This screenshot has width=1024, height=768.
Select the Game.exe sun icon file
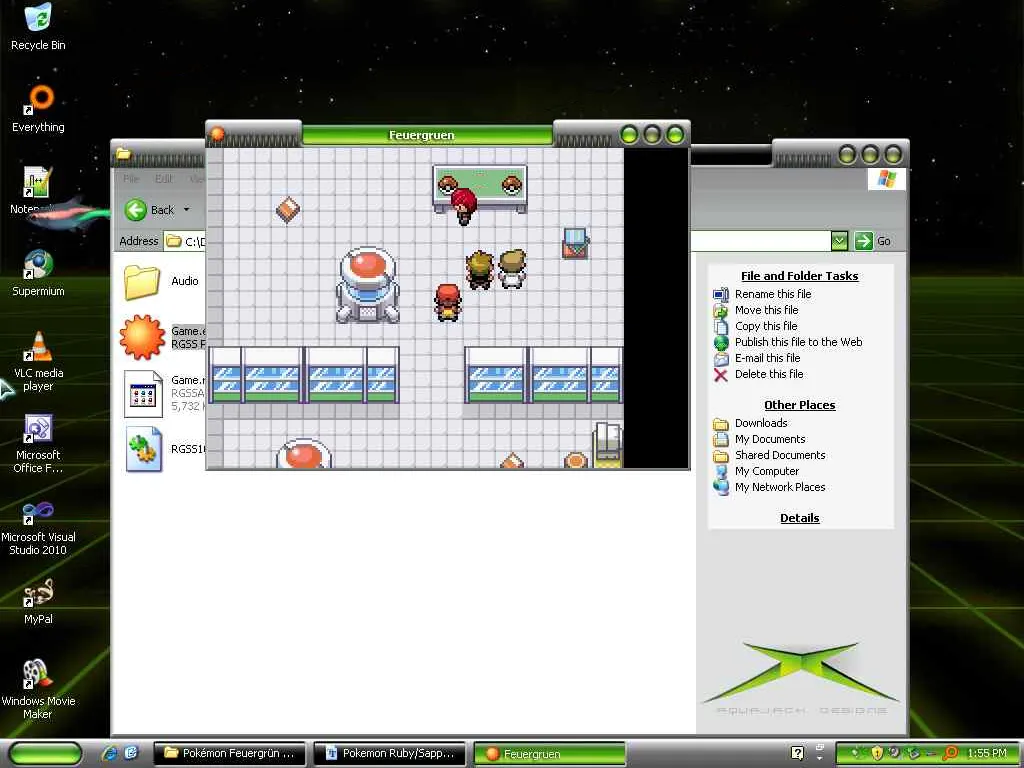[142, 337]
